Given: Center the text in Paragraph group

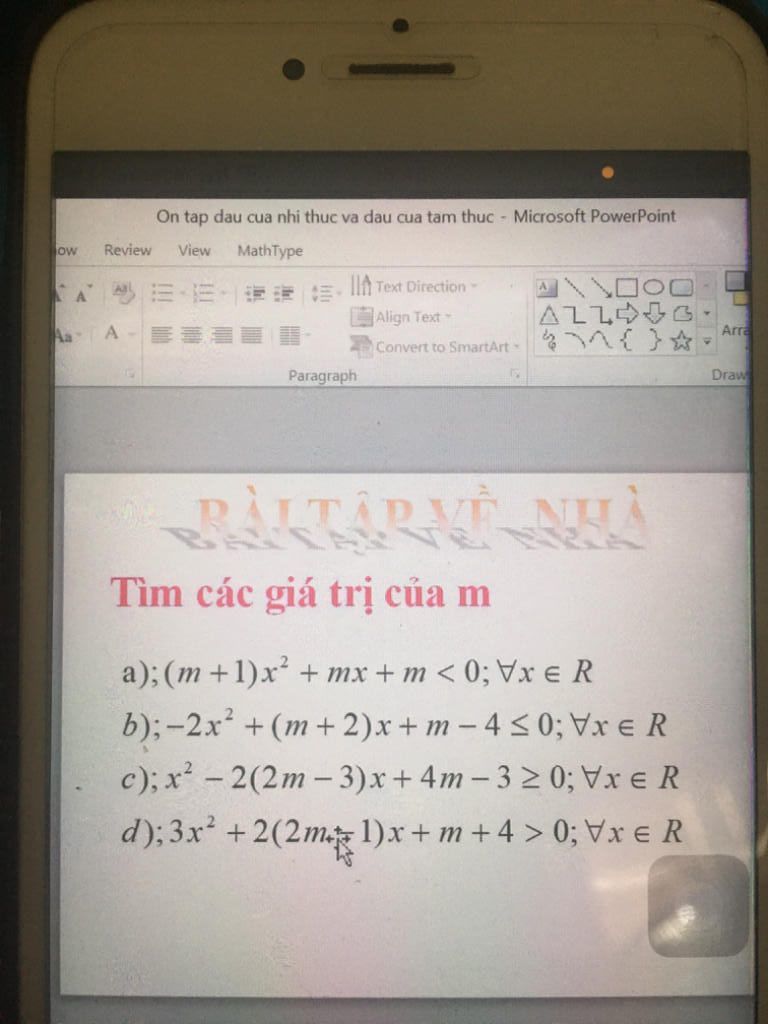Looking at the screenshot, I should (191, 335).
